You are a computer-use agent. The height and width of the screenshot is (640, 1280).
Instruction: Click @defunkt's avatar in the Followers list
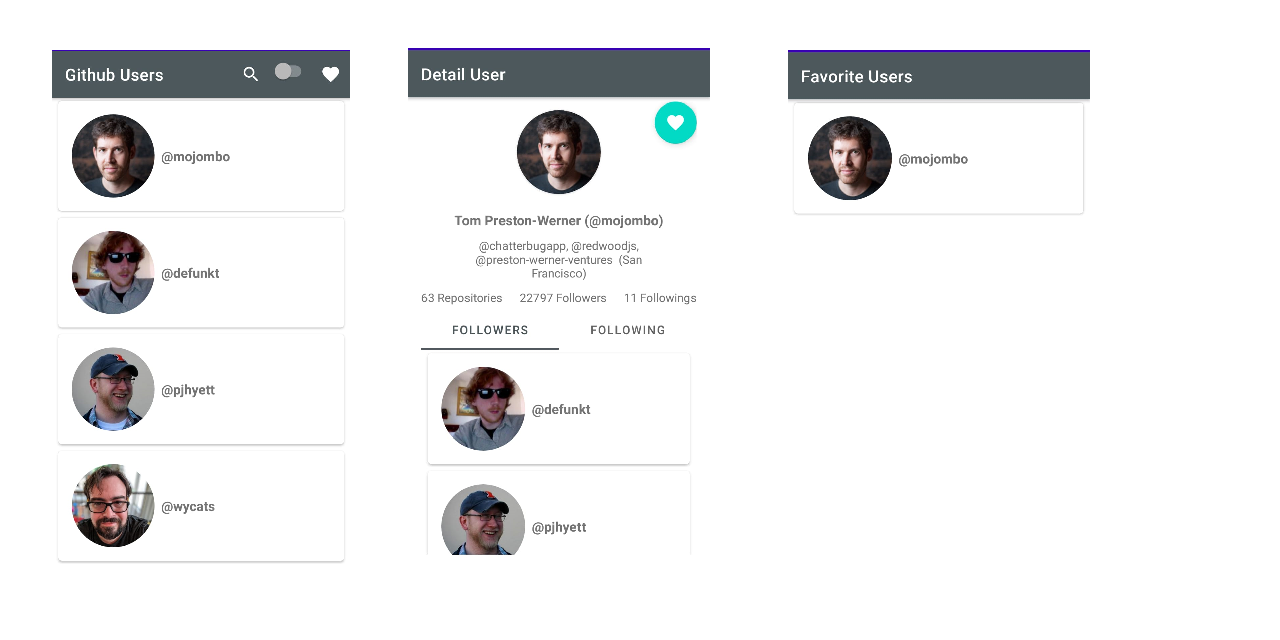483,409
